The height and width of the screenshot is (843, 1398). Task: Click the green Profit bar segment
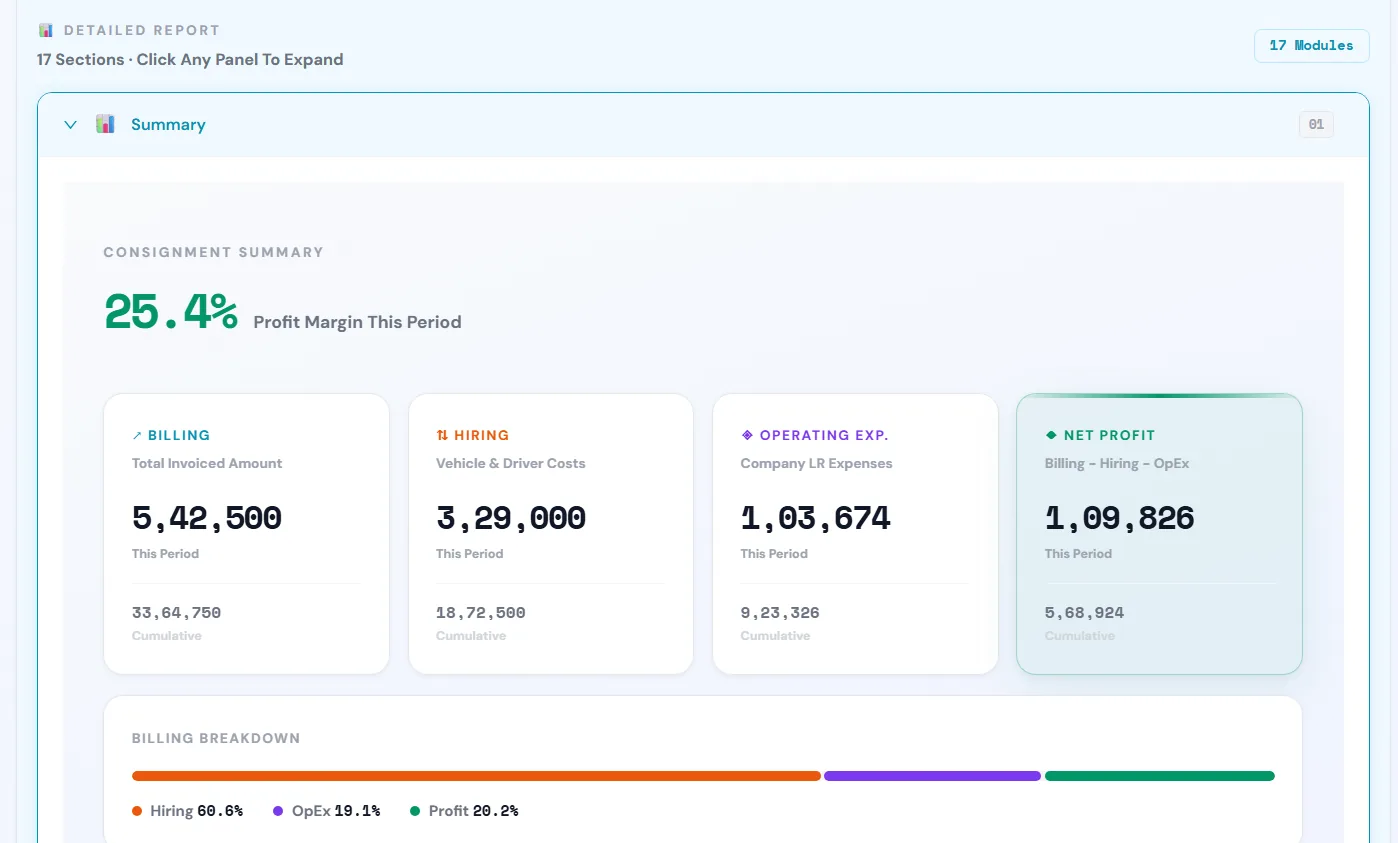point(1160,776)
